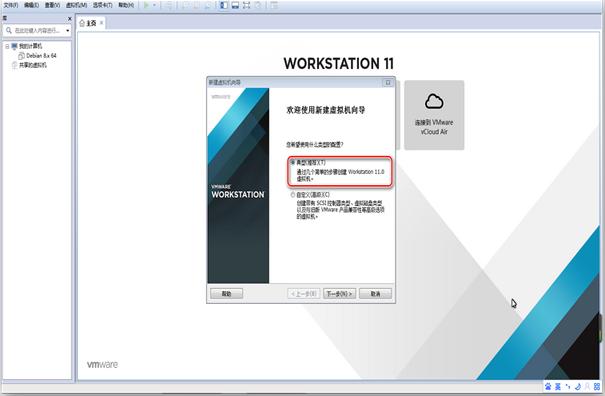Open the library search filter dropdown arrow
Screen dimensions: 605x396
click(68, 30)
